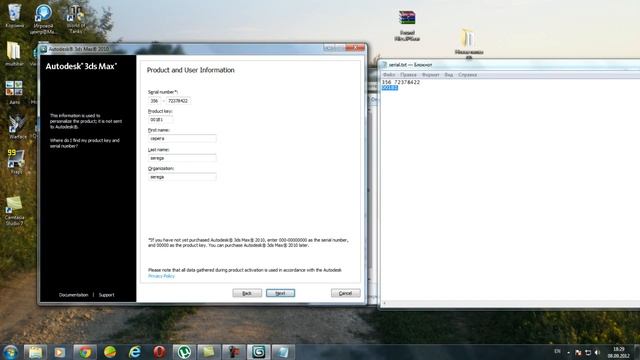Open the Формат menu in Notepad
The height and width of the screenshot is (360, 640).
(431, 75)
